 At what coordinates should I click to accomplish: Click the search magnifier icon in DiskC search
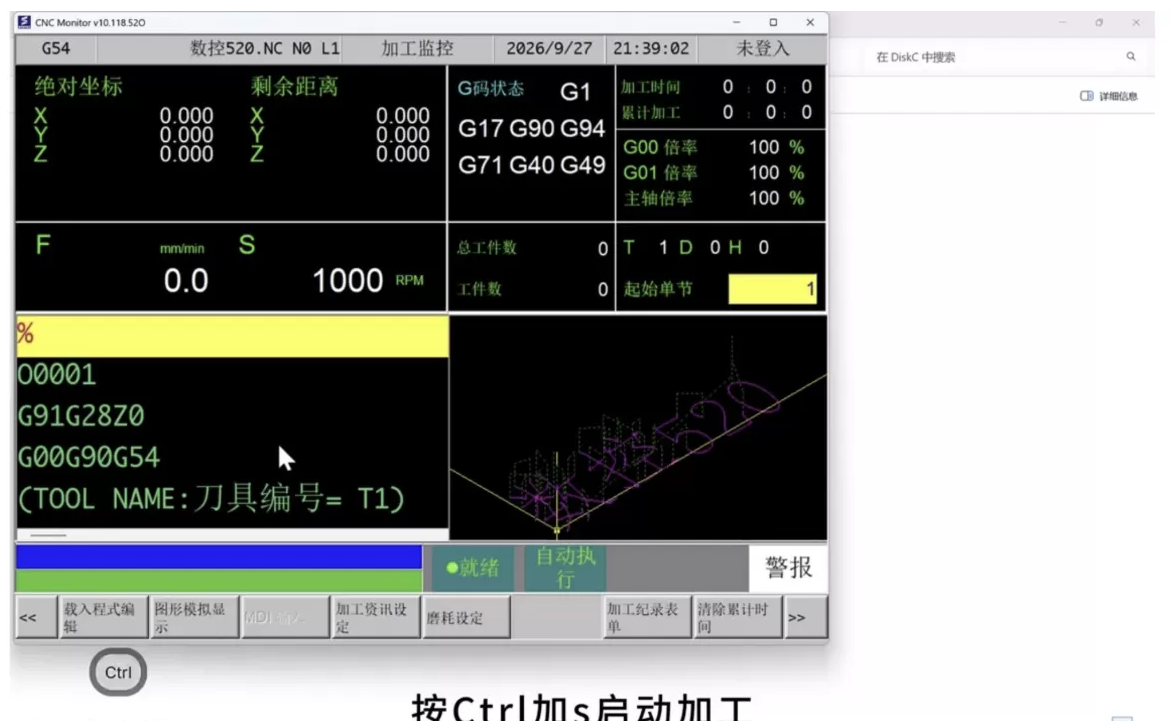coord(1131,57)
